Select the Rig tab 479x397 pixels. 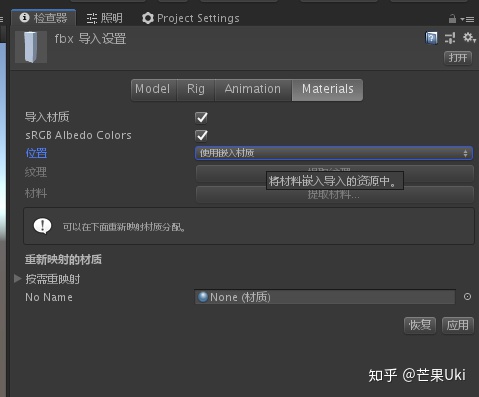(196, 89)
